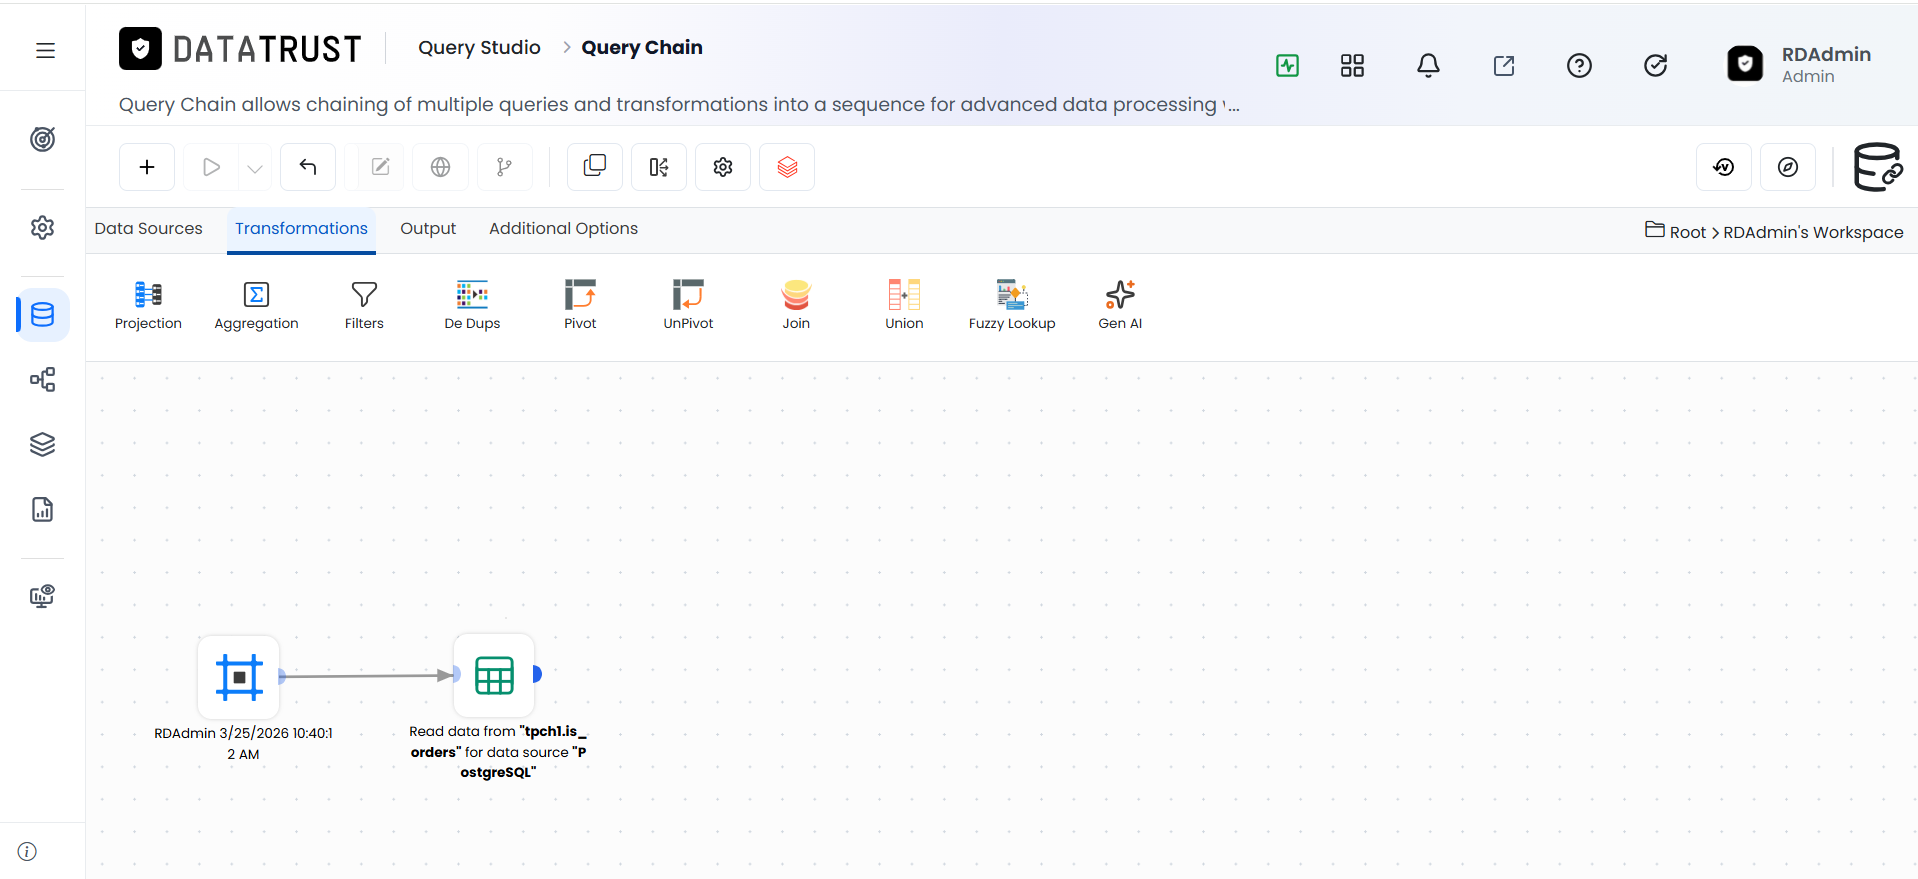Select the Projection transformation
Image resolution: width=1918 pixels, height=879 pixels.
[148, 305]
